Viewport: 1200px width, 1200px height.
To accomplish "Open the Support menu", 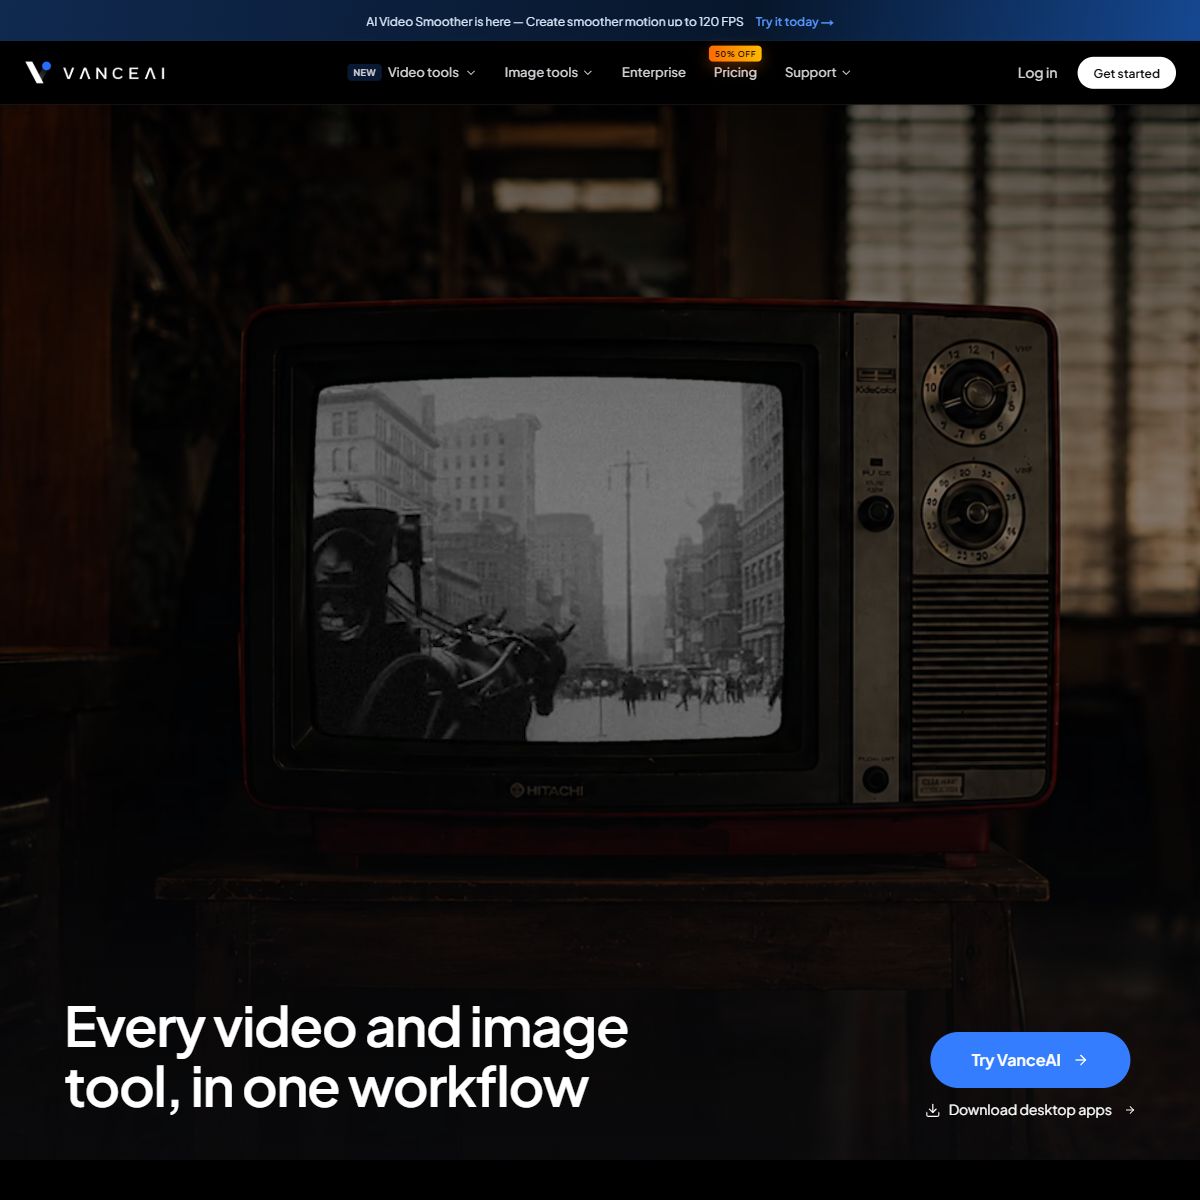I will [x=810, y=72].
